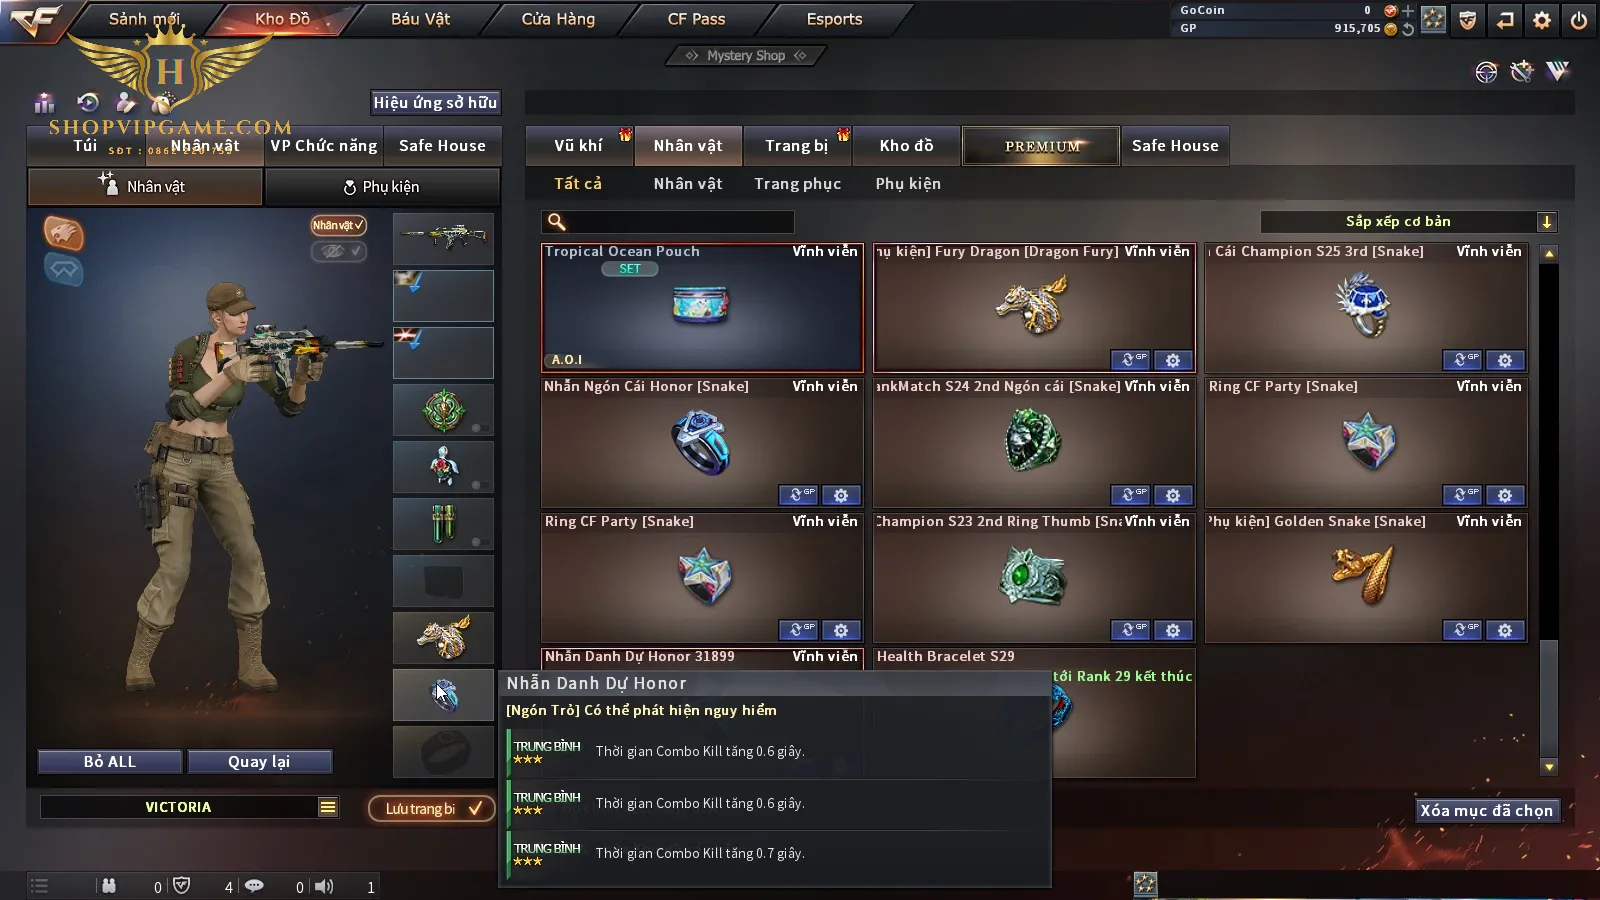This screenshot has height=900, width=1600.
Task: Select rifle weapon slot in equipment column
Action: pyautogui.click(x=443, y=238)
